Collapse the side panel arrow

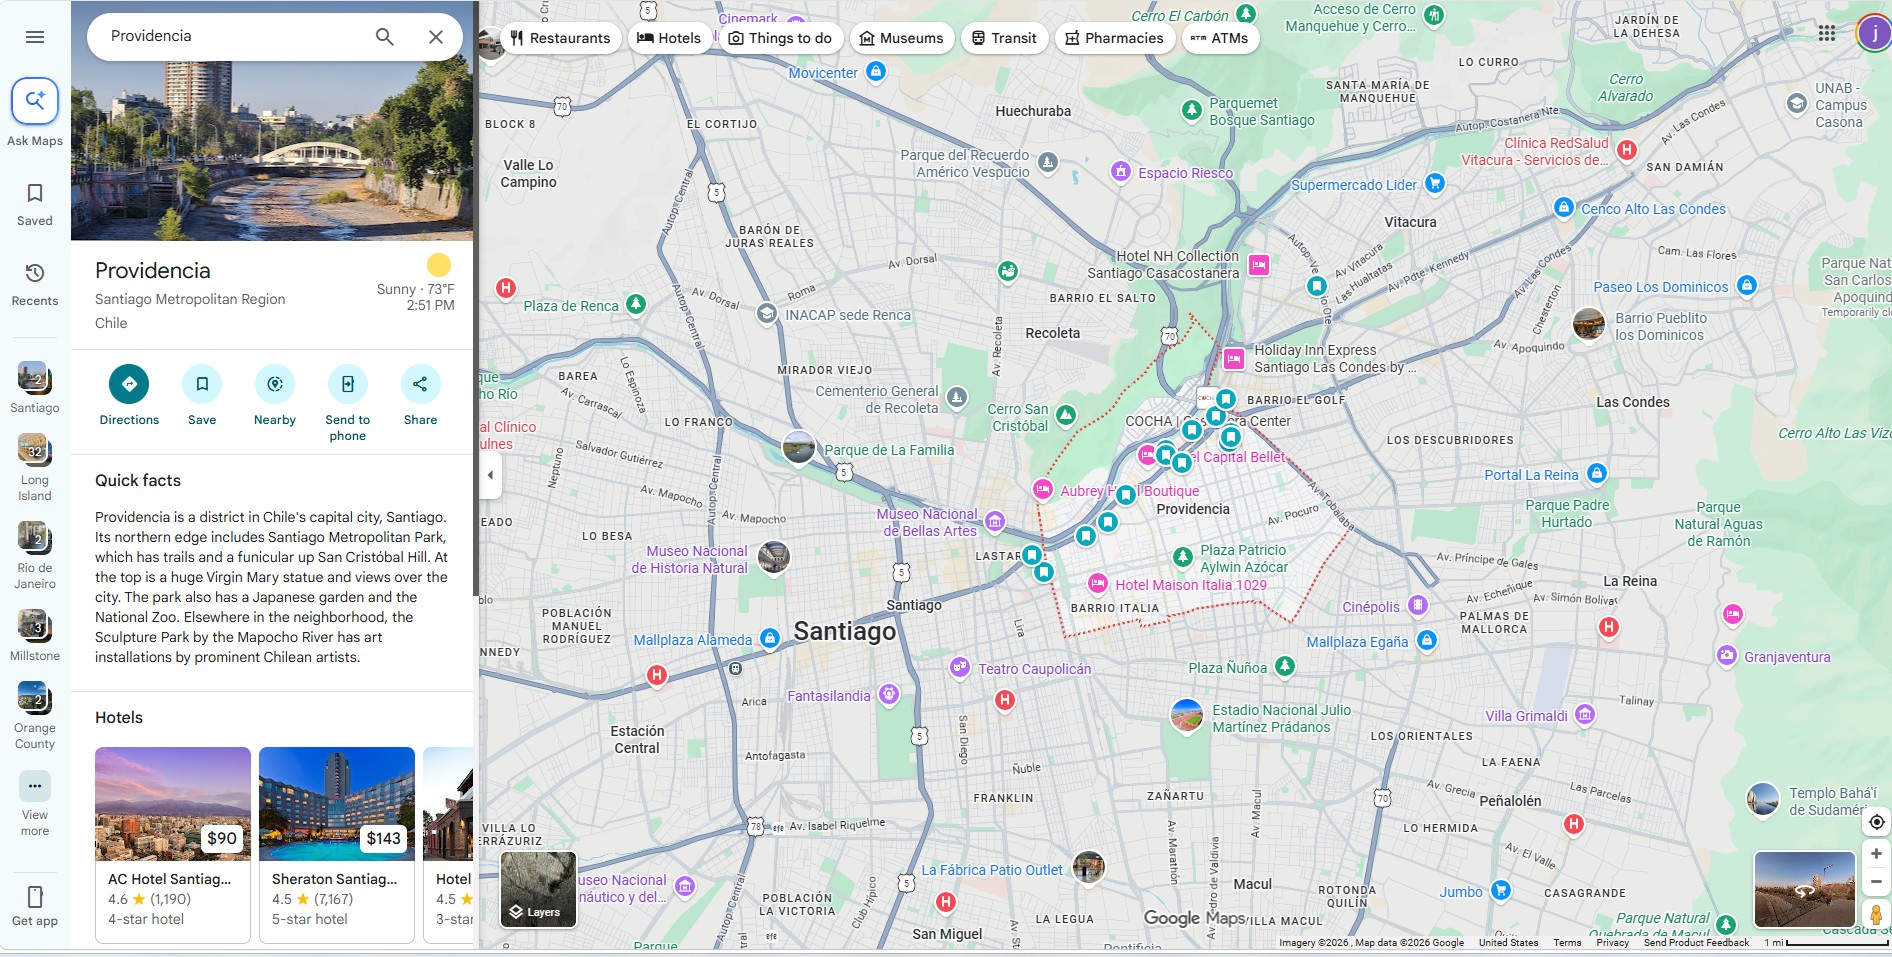pos(490,475)
